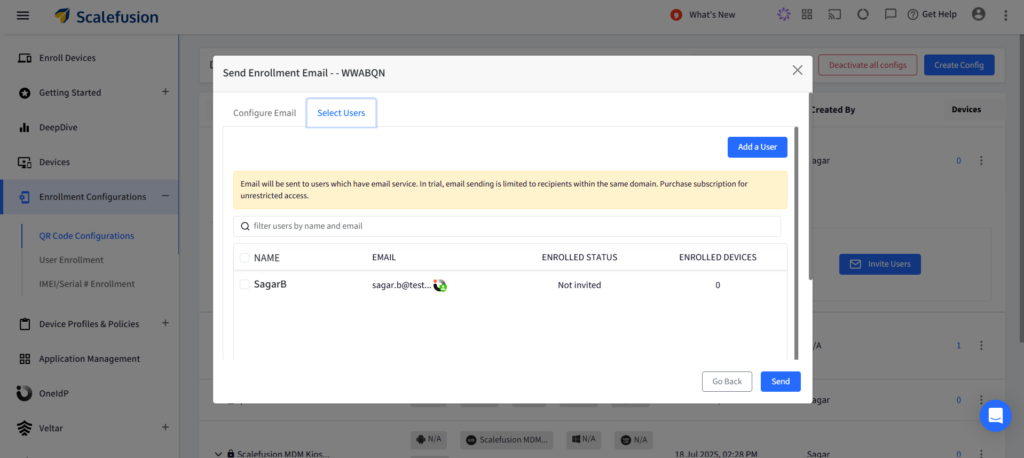This screenshot has height=458, width=1024.
Task: Click the Invite Users button
Action: 880,264
